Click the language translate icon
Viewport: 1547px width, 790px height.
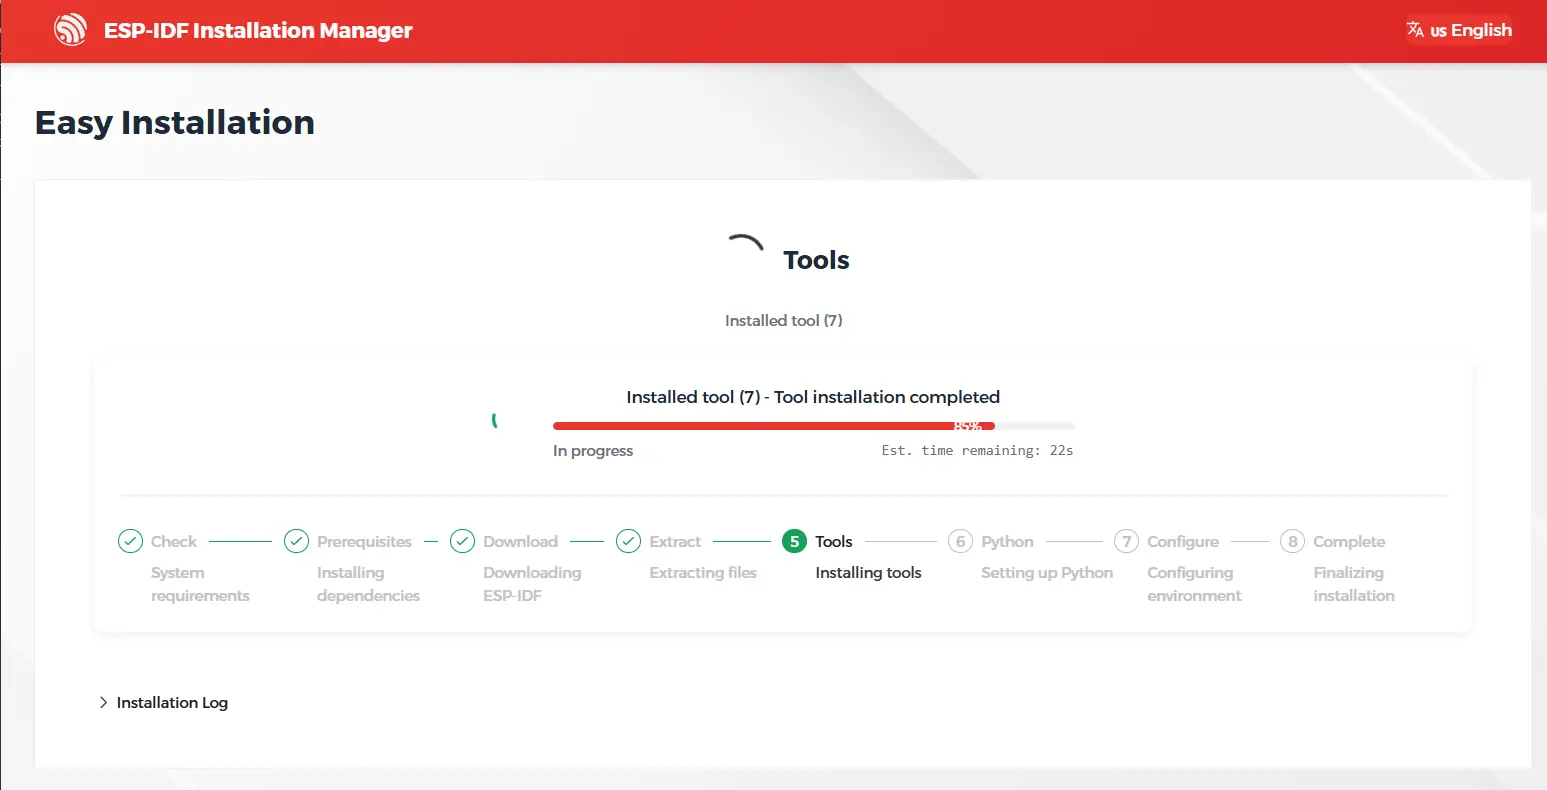[x=1415, y=30]
